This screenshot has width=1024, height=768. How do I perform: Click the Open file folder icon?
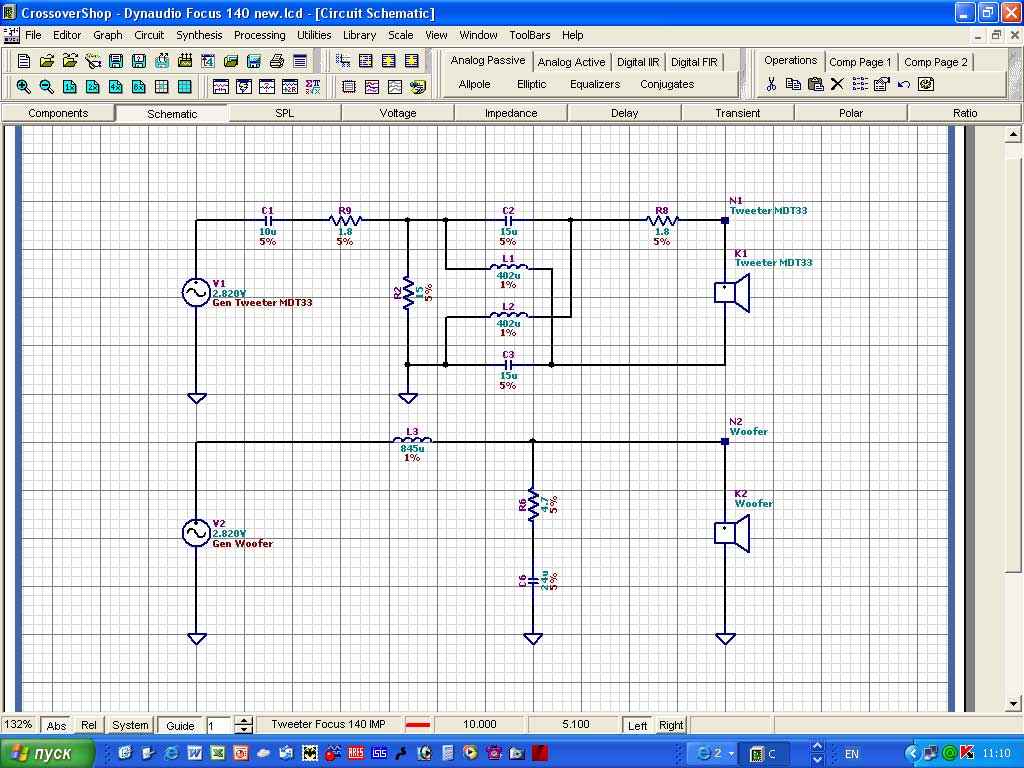47,61
